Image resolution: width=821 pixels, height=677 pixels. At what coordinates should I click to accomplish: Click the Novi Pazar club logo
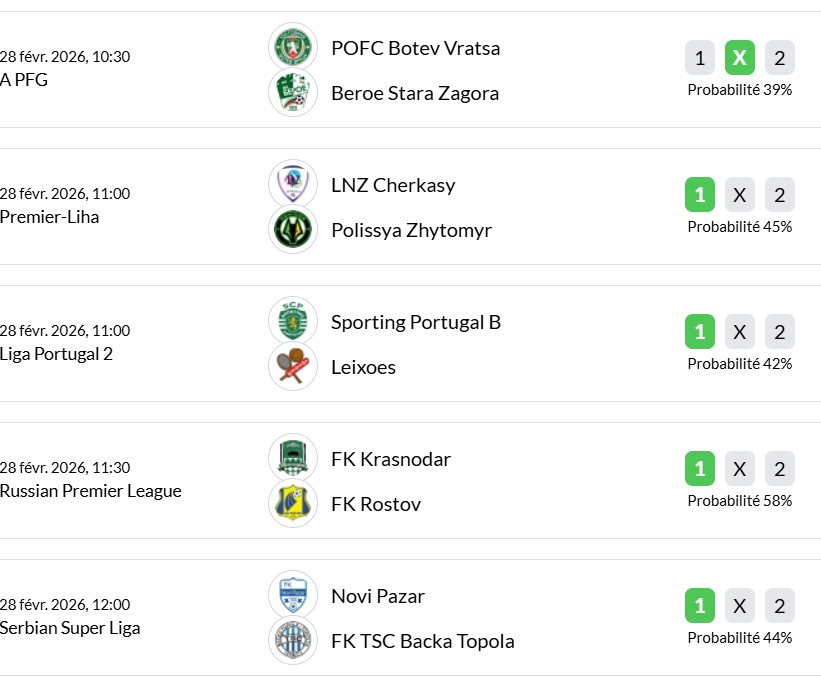tap(293, 595)
